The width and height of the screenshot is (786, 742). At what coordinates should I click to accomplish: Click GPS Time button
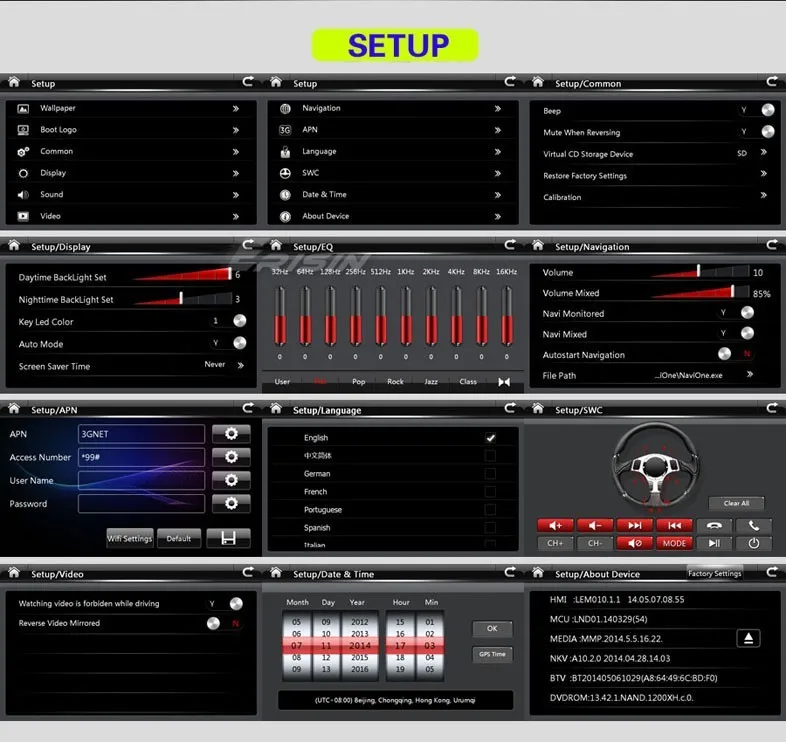(492, 654)
